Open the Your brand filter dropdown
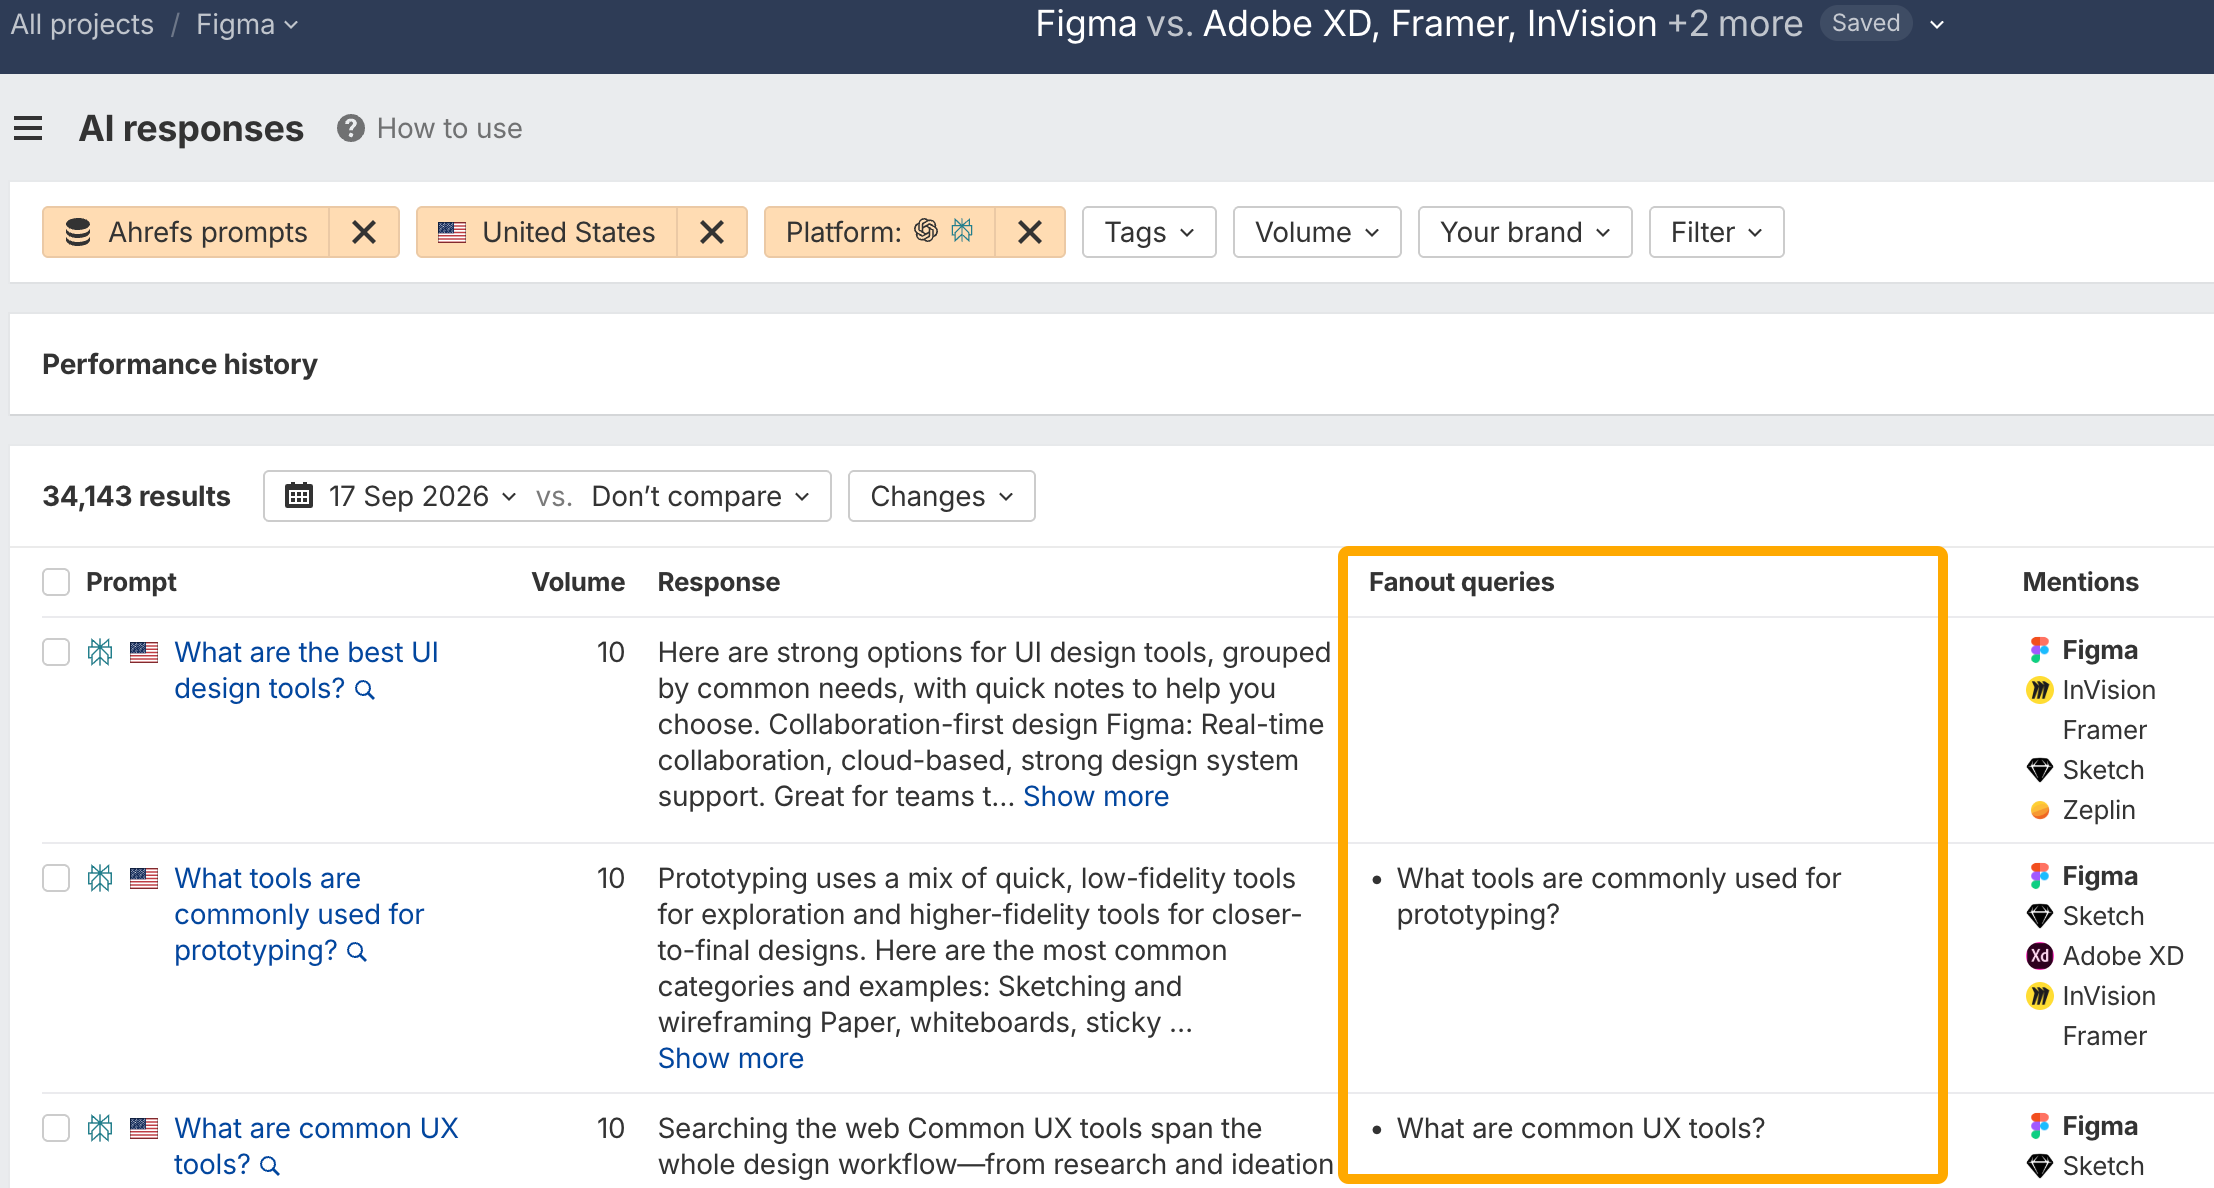Viewport: 2214px width, 1188px height. (1525, 232)
